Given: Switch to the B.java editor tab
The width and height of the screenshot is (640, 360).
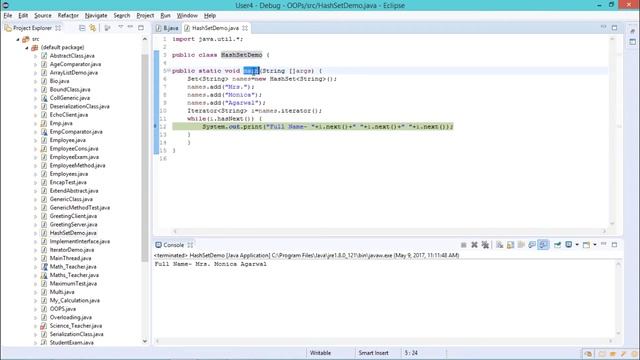Looking at the screenshot, I should tap(167, 28).
